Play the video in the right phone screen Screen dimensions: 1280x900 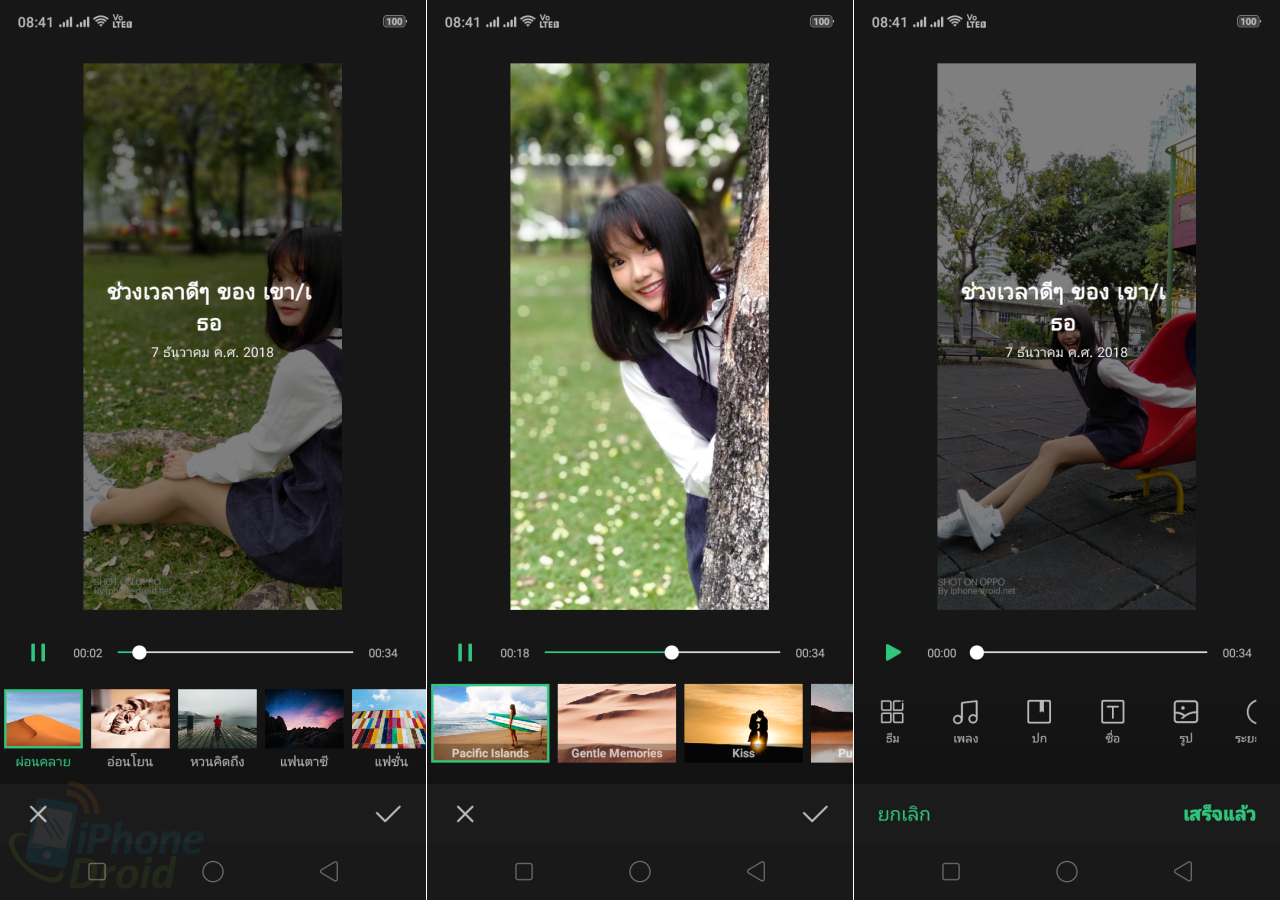click(893, 653)
